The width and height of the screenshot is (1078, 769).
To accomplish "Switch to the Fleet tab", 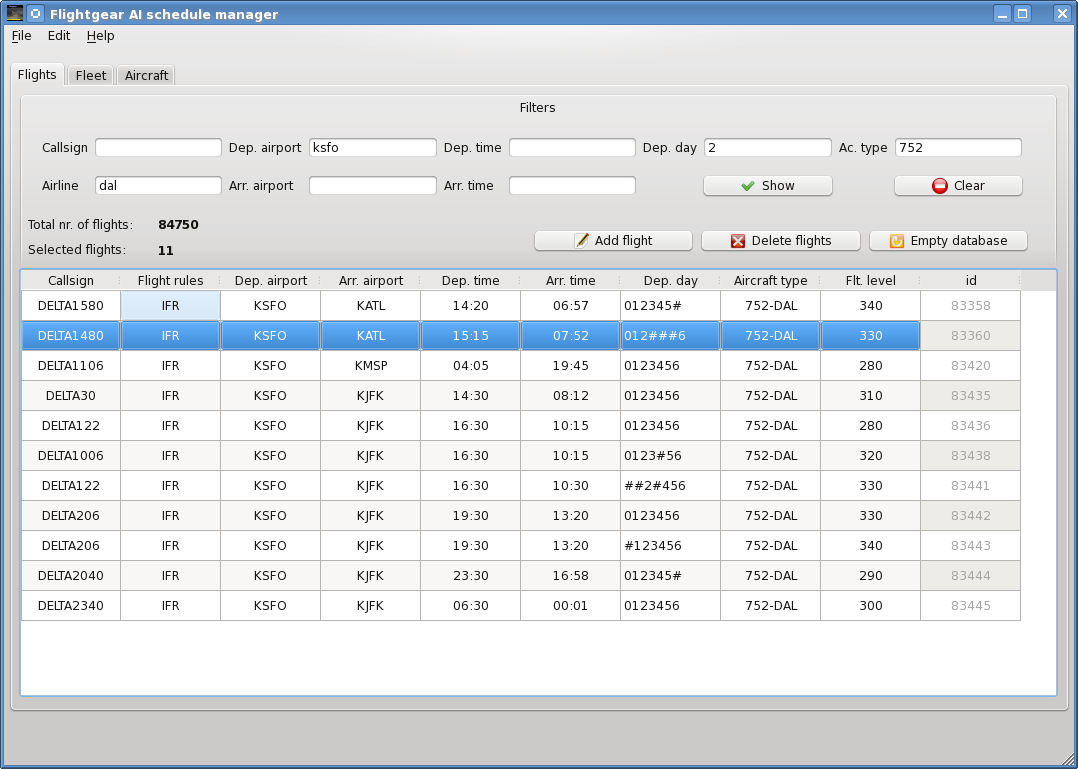I will click(91, 76).
